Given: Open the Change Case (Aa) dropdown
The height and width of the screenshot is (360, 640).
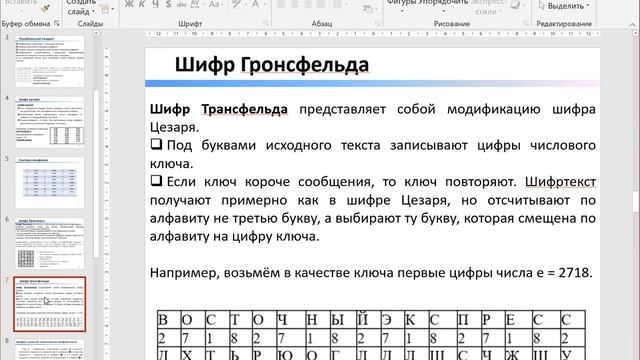Looking at the screenshot, I should (x=216, y=4).
